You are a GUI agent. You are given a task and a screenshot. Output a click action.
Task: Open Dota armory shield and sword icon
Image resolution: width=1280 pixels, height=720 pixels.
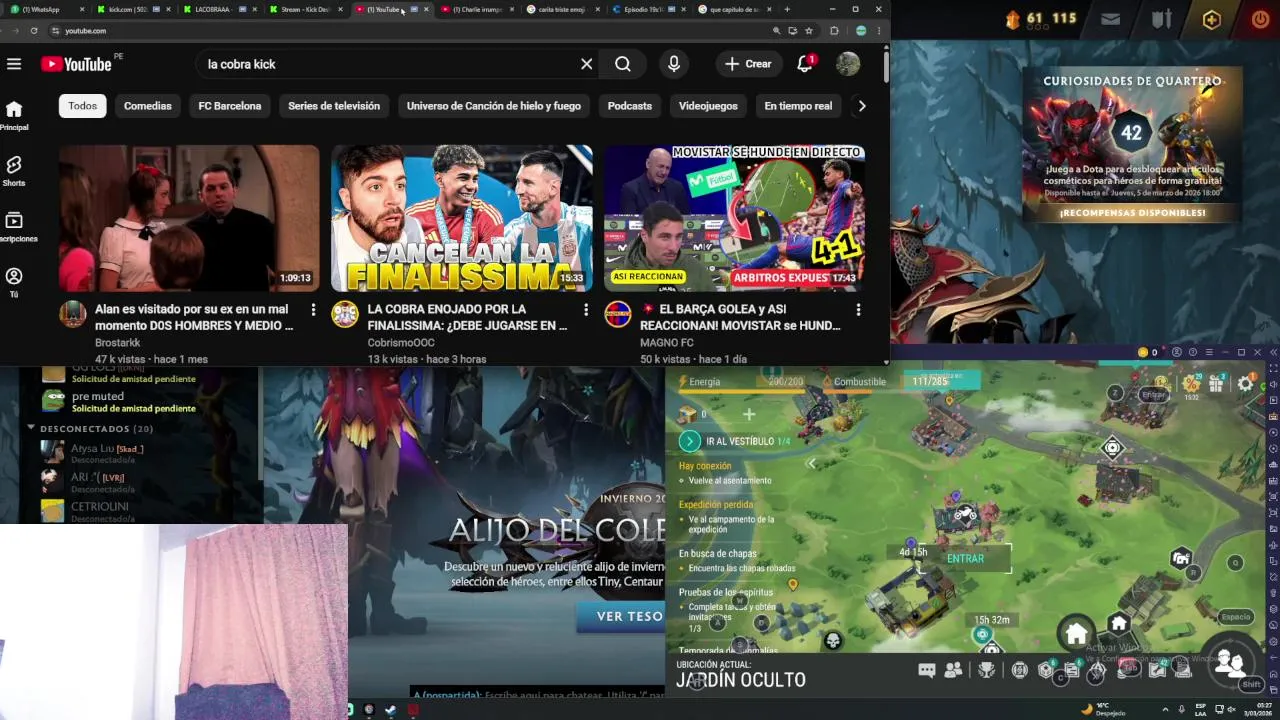[x=1161, y=19]
